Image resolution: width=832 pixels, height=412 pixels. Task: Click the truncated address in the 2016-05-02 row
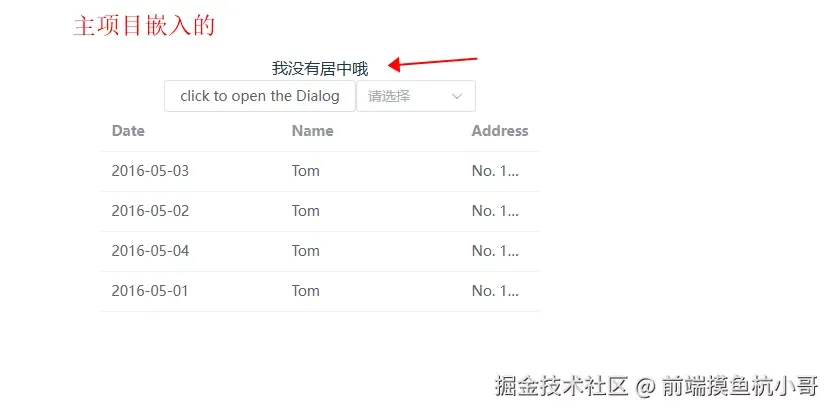click(495, 211)
